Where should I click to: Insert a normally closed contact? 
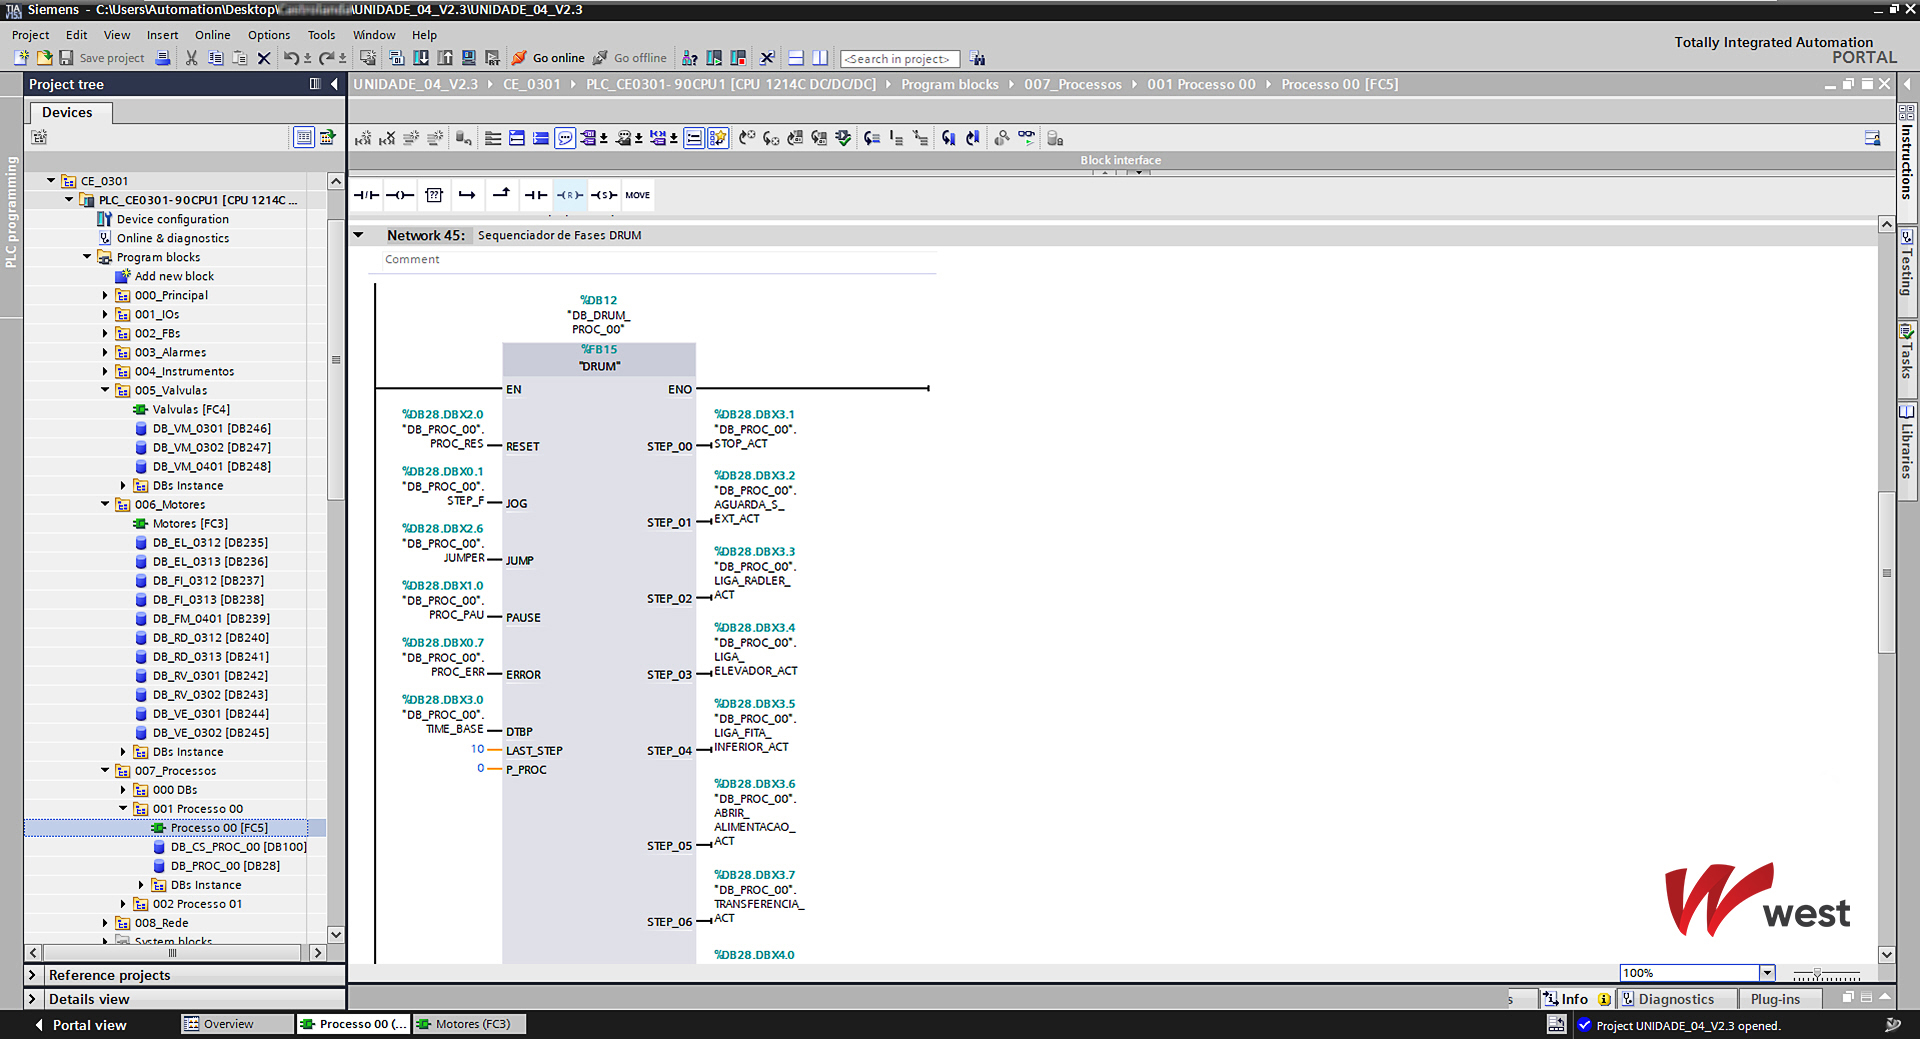point(366,195)
